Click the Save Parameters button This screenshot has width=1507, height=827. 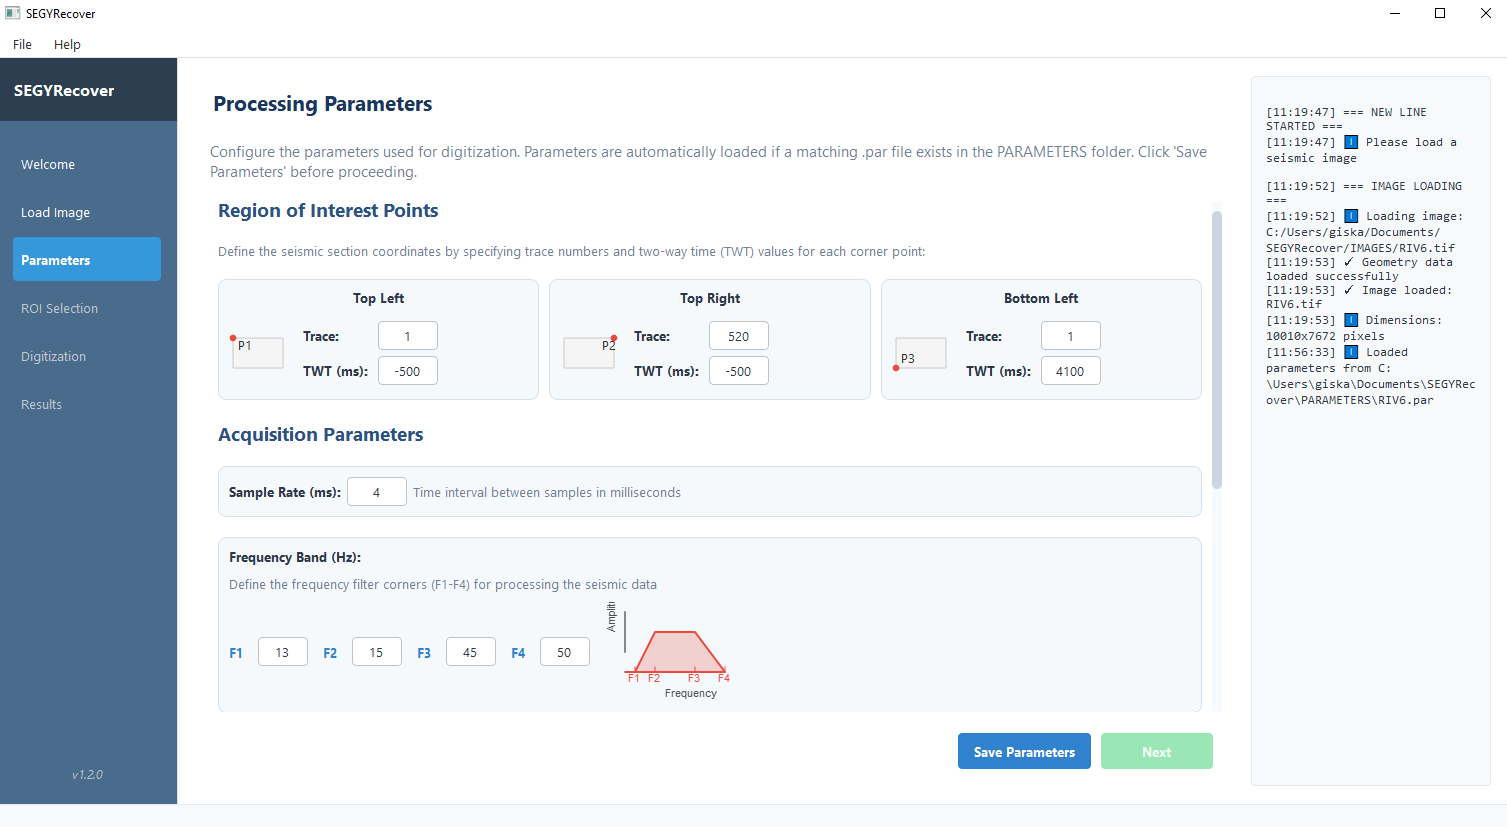coord(1024,752)
